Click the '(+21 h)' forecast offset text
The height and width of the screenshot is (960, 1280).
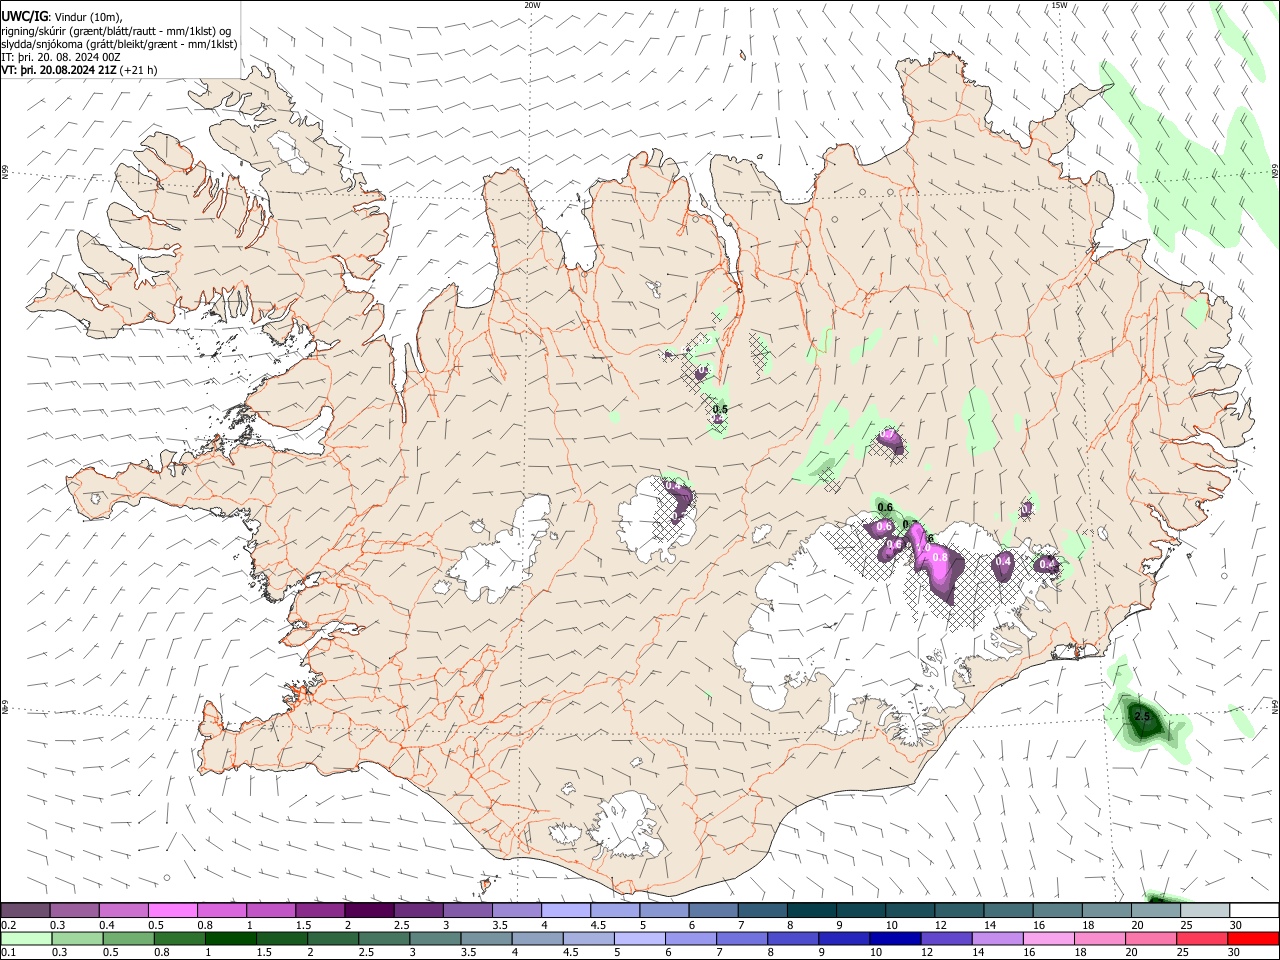click(138, 71)
